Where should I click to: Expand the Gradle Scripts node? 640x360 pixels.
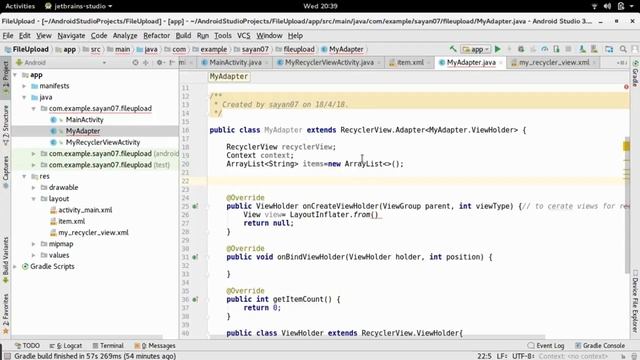15,267
